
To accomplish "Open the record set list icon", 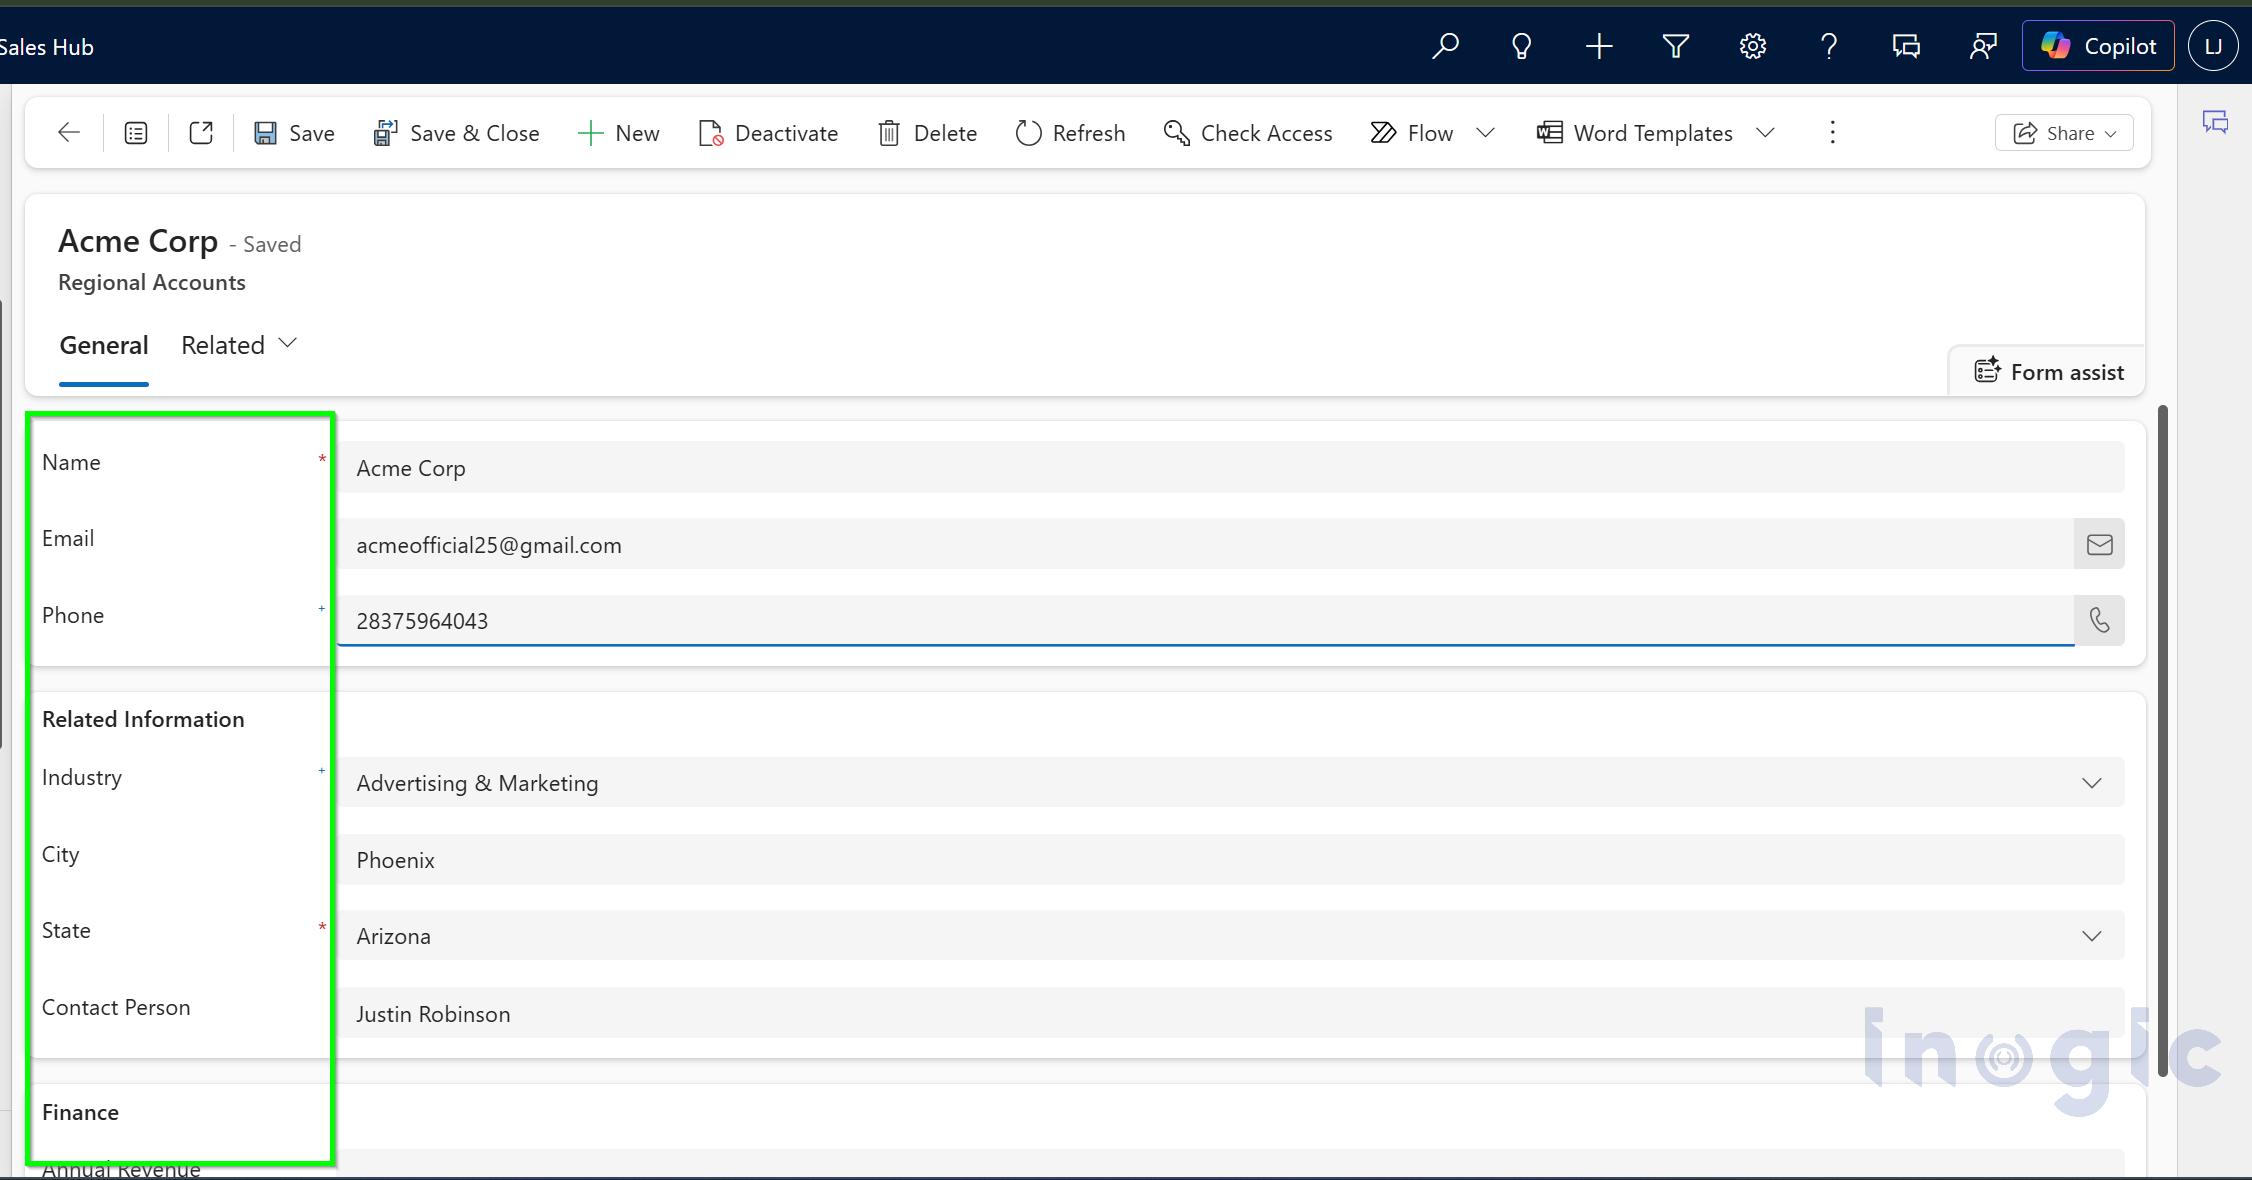I will (136, 132).
